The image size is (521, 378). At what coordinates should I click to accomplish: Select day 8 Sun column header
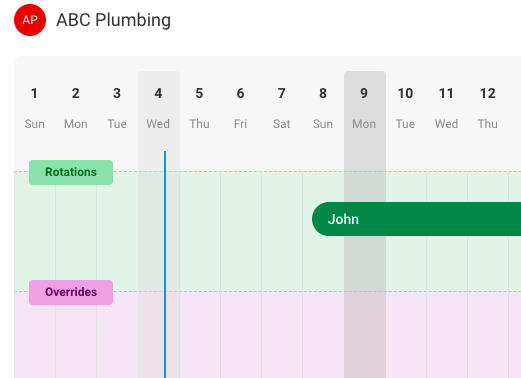[x=323, y=107]
